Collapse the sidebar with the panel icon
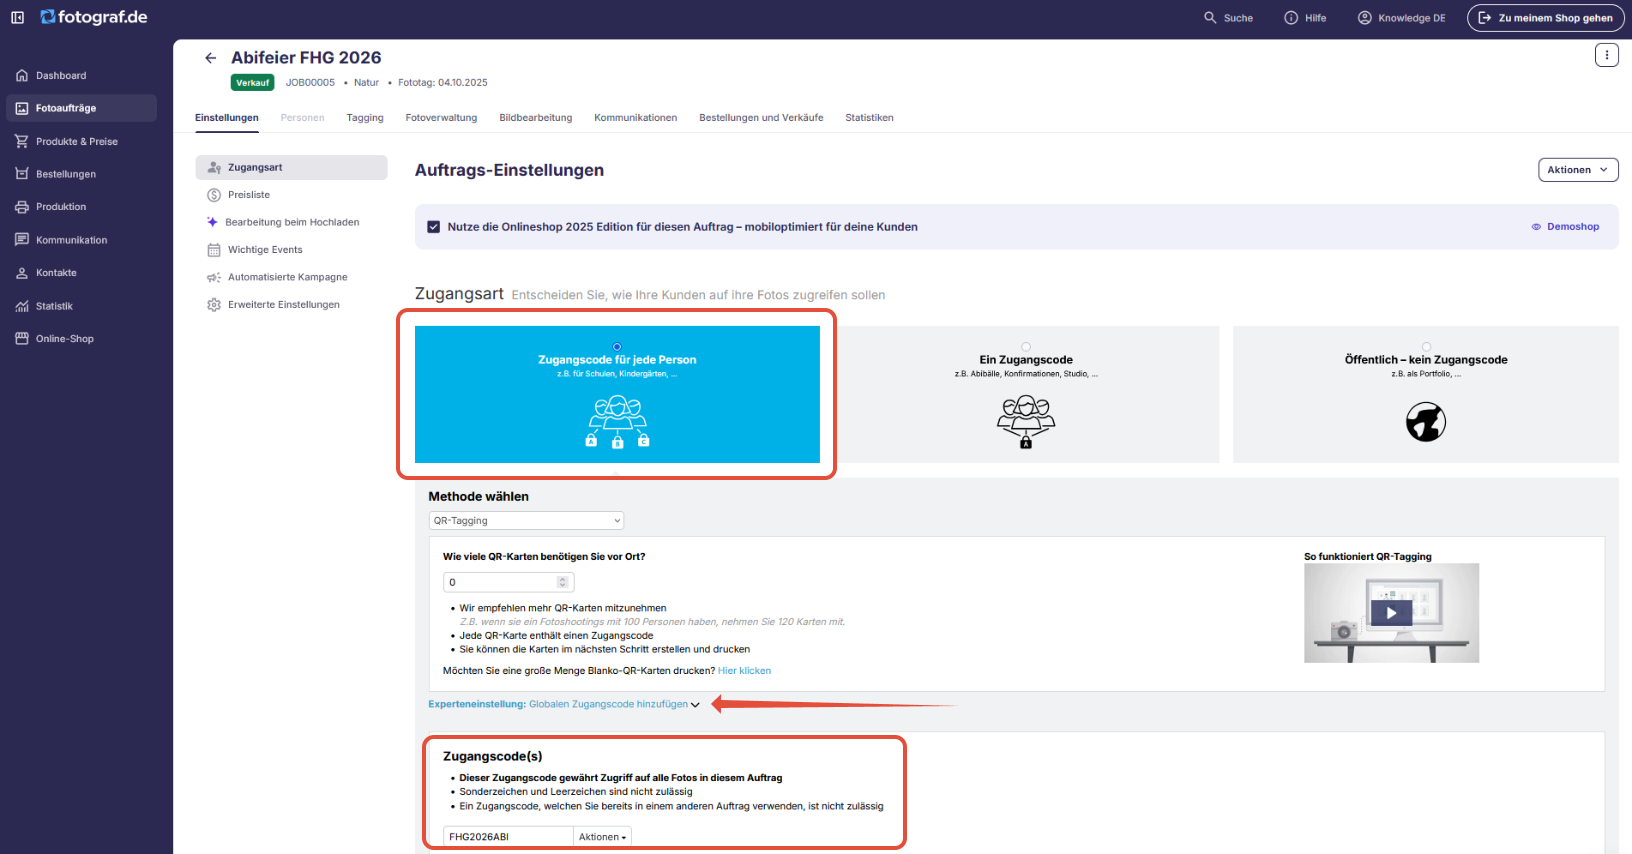The width and height of the screenshot is (1632, 854). click(x=17, y=17)
